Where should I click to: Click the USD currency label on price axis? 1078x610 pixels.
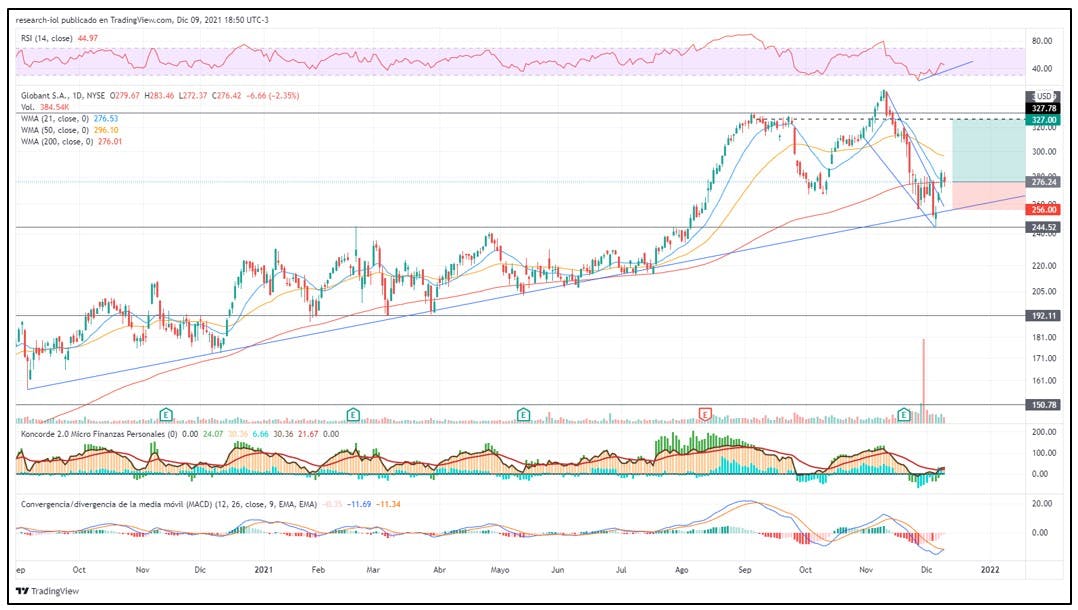1044,96
